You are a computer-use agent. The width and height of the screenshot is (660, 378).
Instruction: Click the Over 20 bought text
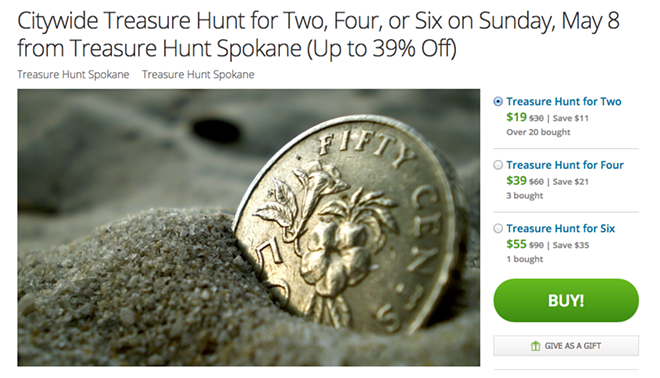tap(538, 132)
